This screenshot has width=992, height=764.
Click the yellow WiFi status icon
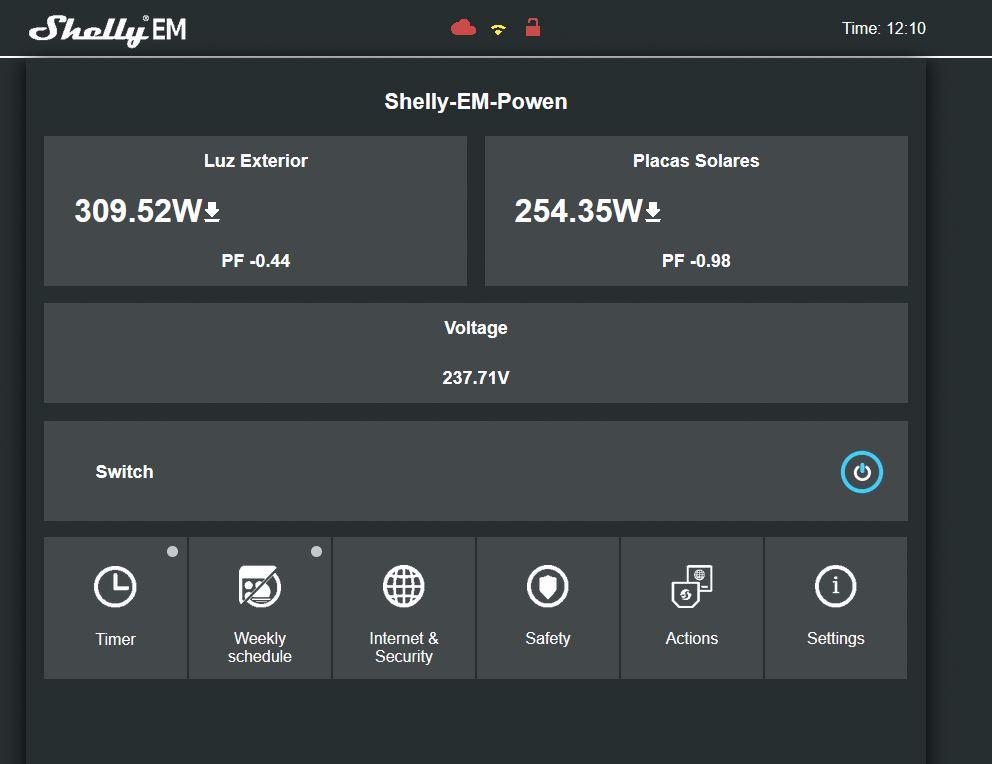(498, 29)
